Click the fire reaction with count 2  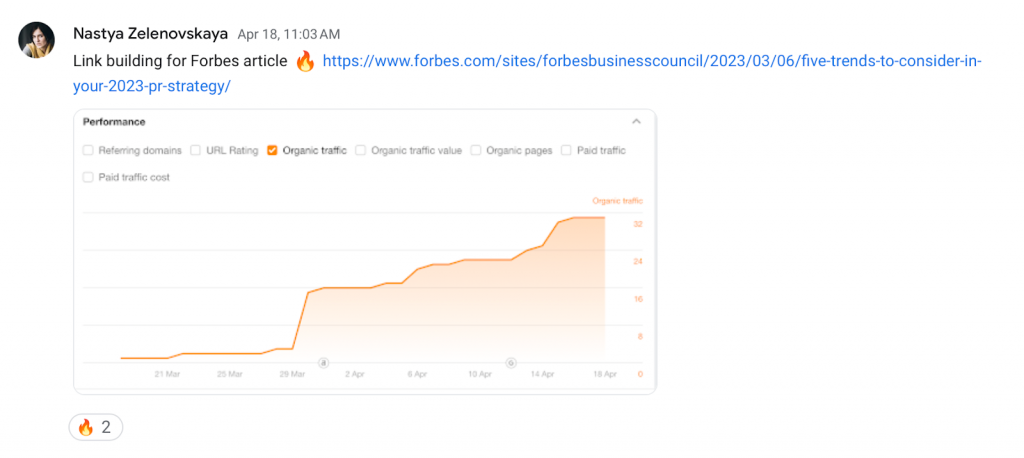click(96, 427)
